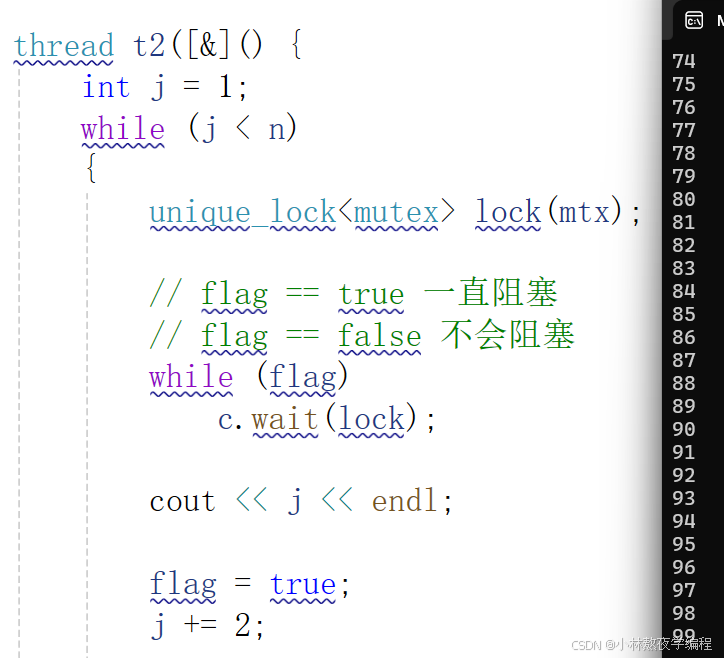Click console output line 80
Image resolution: width=724 pixels, height=658 pixels.
tap(683, 199)
